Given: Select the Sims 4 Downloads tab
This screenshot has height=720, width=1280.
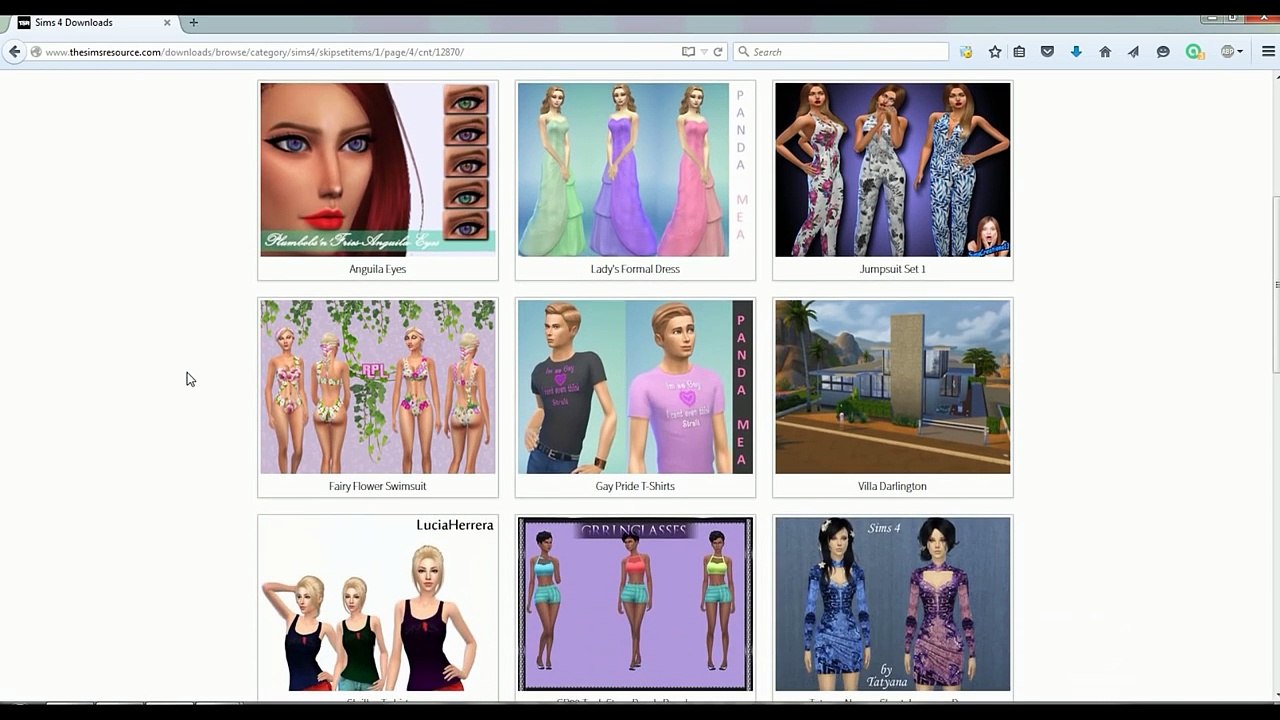Looking at the screenshot, I should (x=95, y=22).
